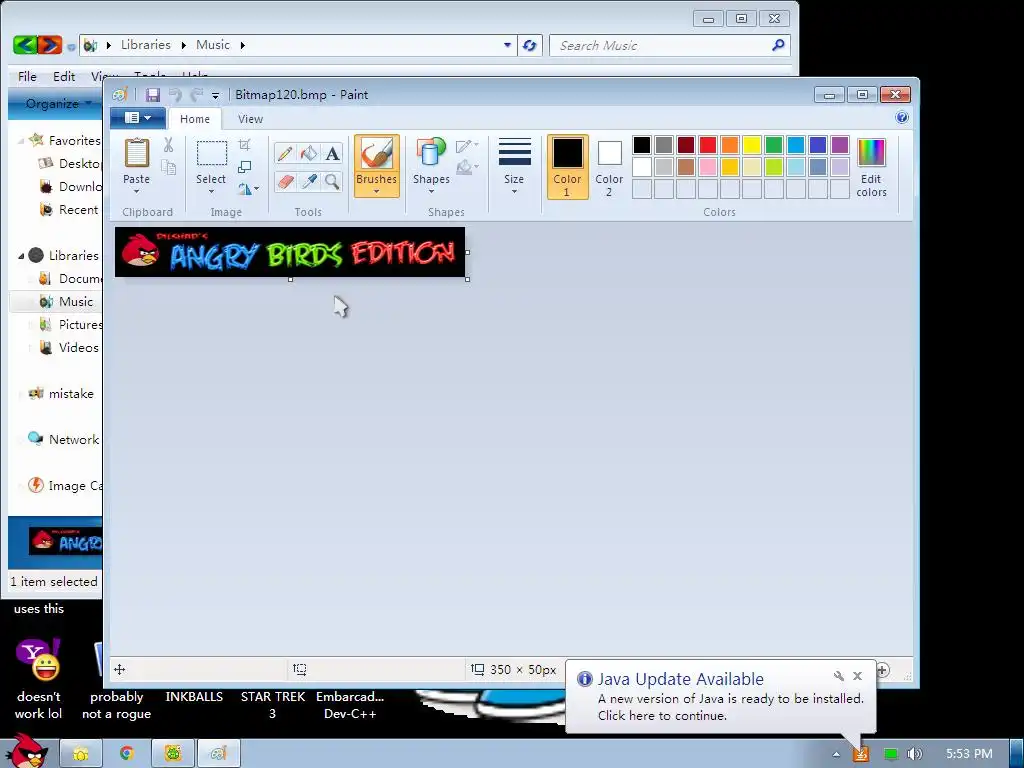Screen dimensions: 1024x768
Task: Pick the yellow color swatch
Action: (x=752, y=144)
